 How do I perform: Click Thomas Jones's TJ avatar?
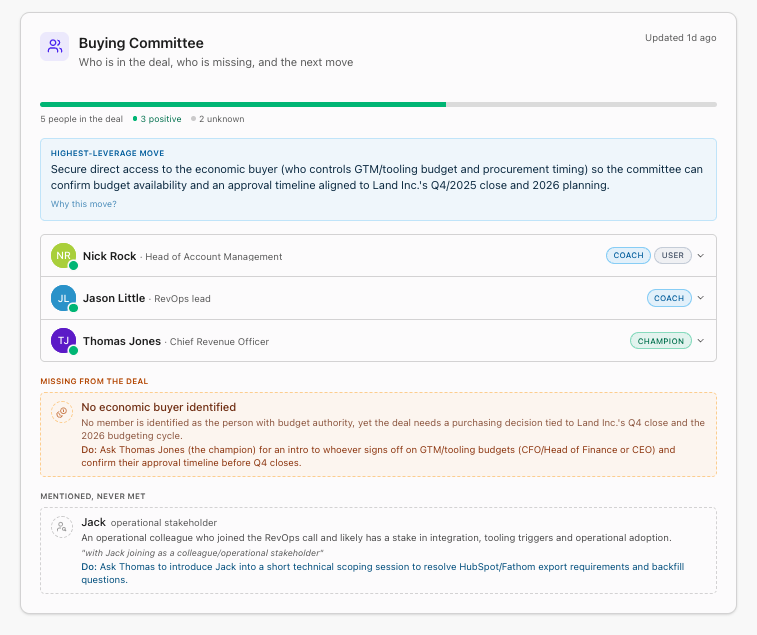64,340
